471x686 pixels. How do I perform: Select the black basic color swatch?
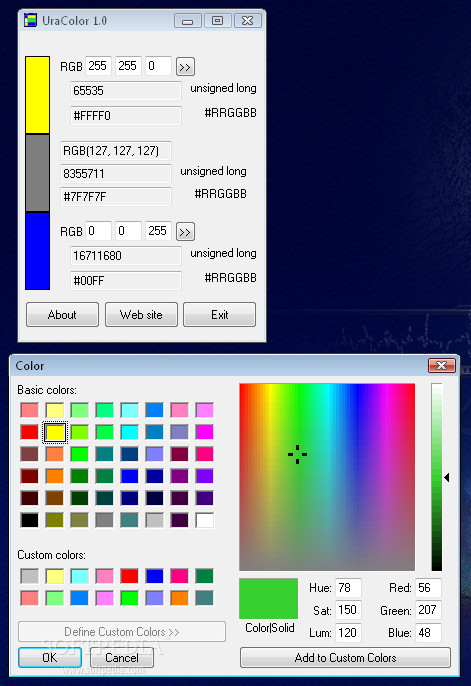click(30, 520)
